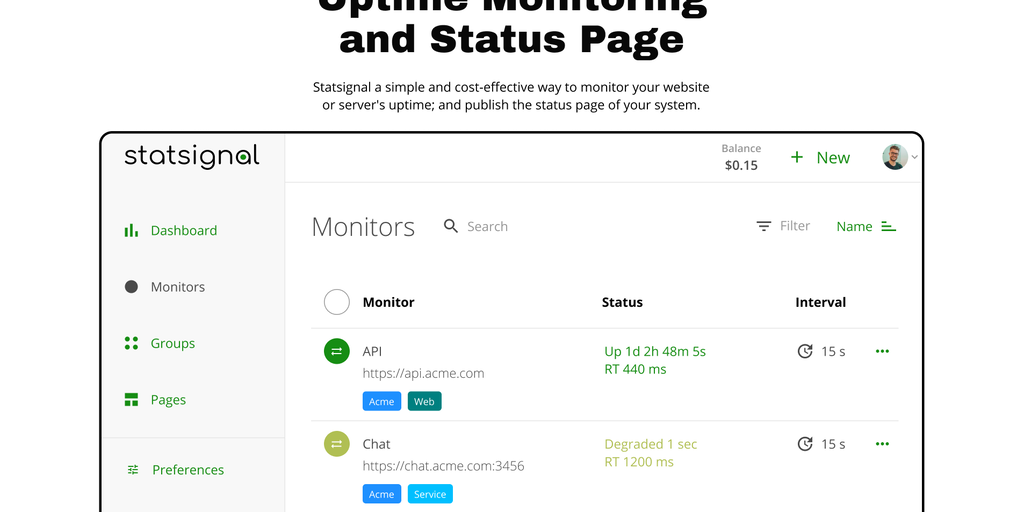Change sort order via Name
The image size is (1024, 512).
(866, 227)
